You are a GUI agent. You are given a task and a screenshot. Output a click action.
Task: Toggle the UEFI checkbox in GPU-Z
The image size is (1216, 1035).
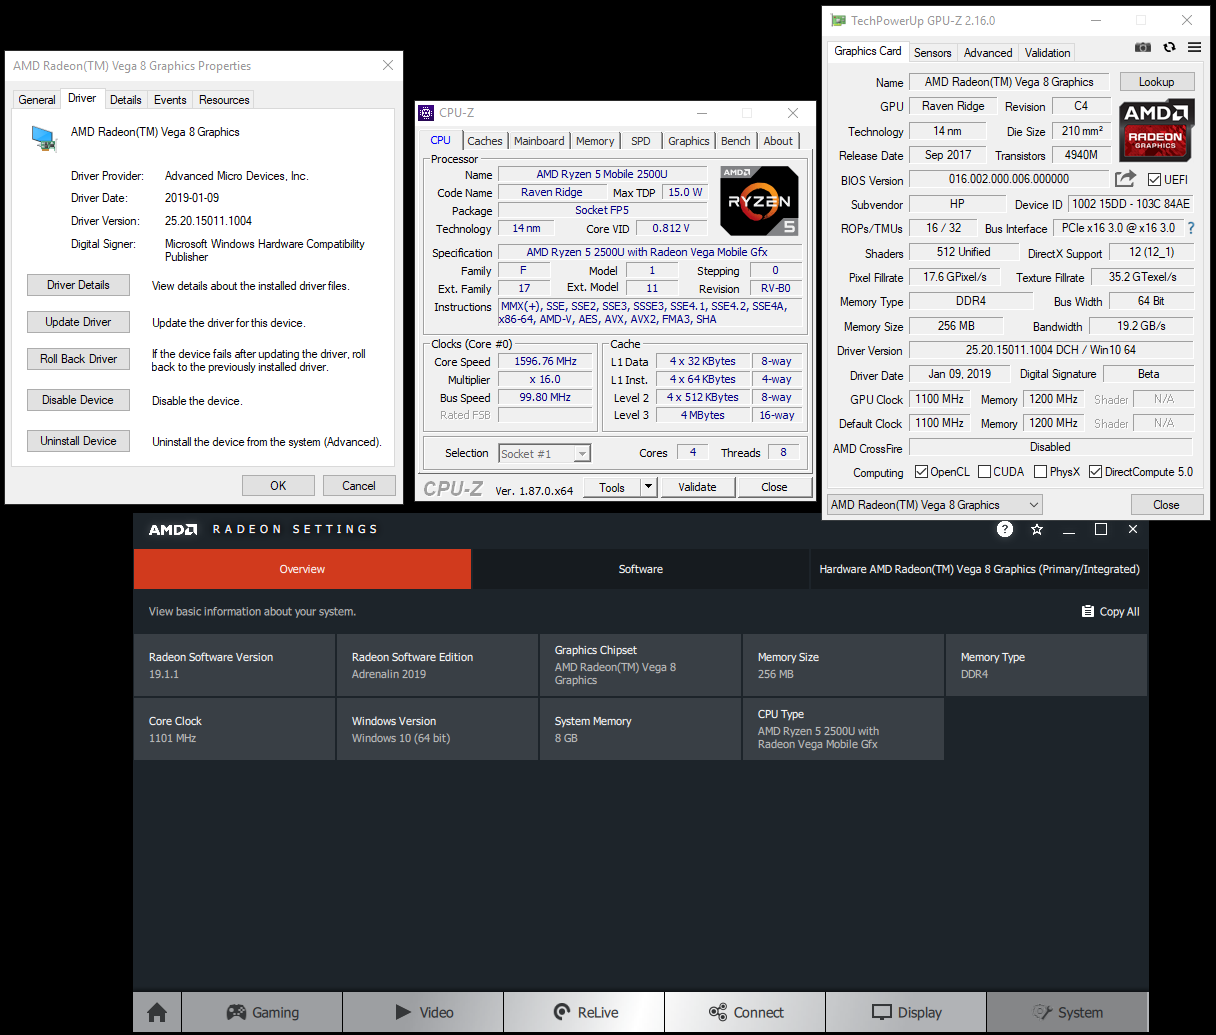click(x=1154, y=180)
